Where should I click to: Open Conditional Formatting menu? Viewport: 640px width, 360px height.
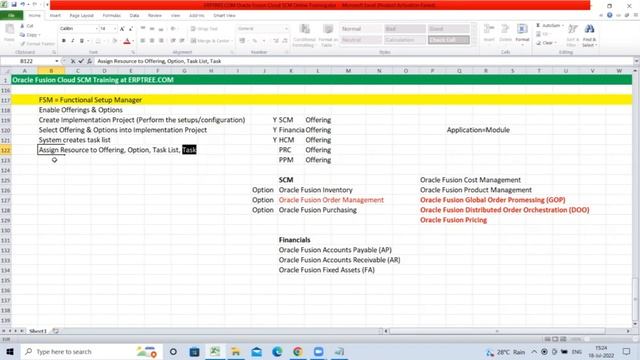pyautogui.click(x=304, y=35)
